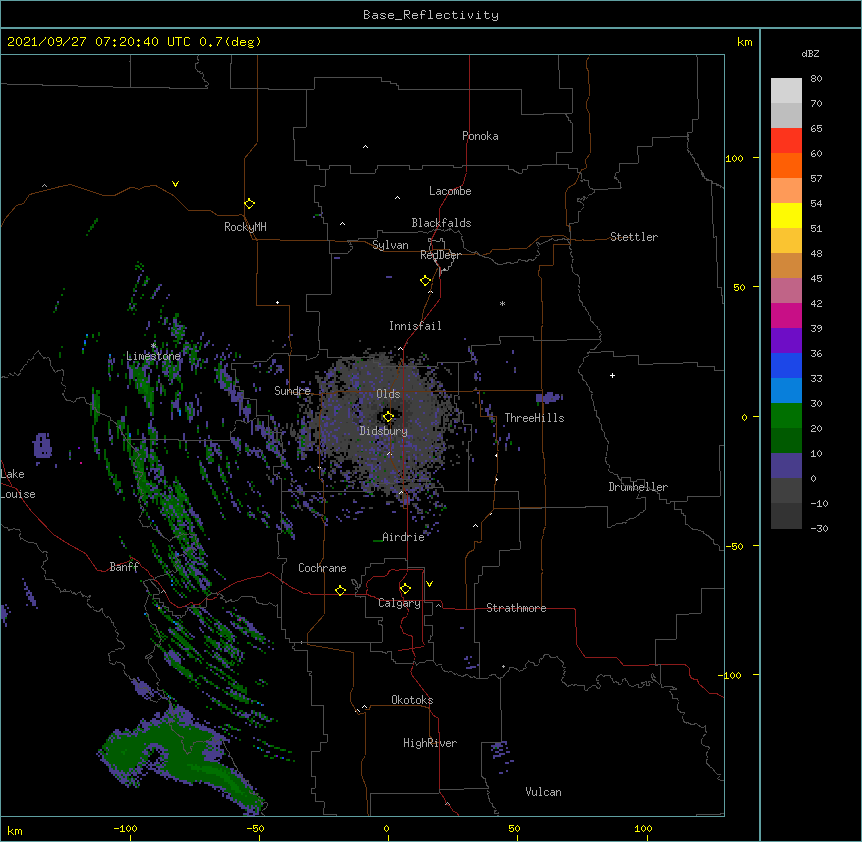Click the Innisfail city label
Screen dimensions: 862x842
[415, 326]
